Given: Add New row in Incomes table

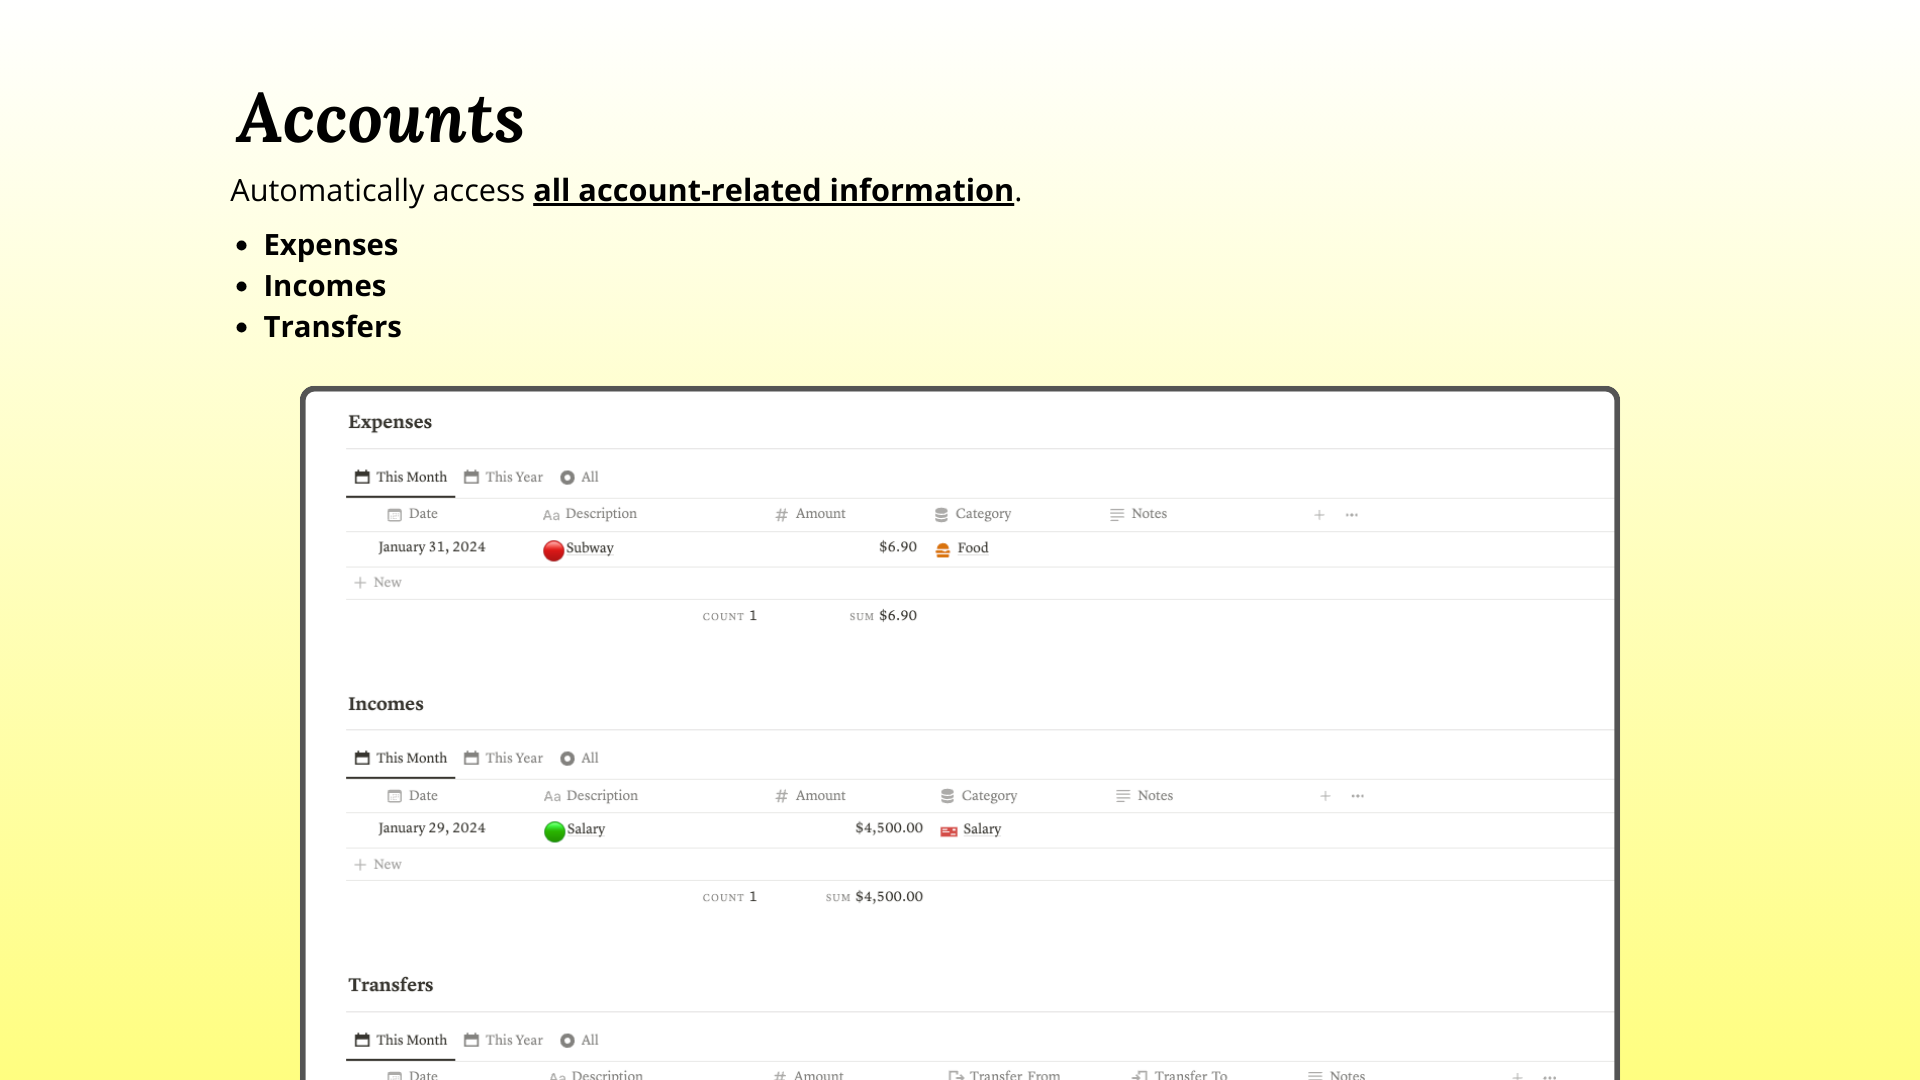Looking at the screenshot, I should click(378, 864).
